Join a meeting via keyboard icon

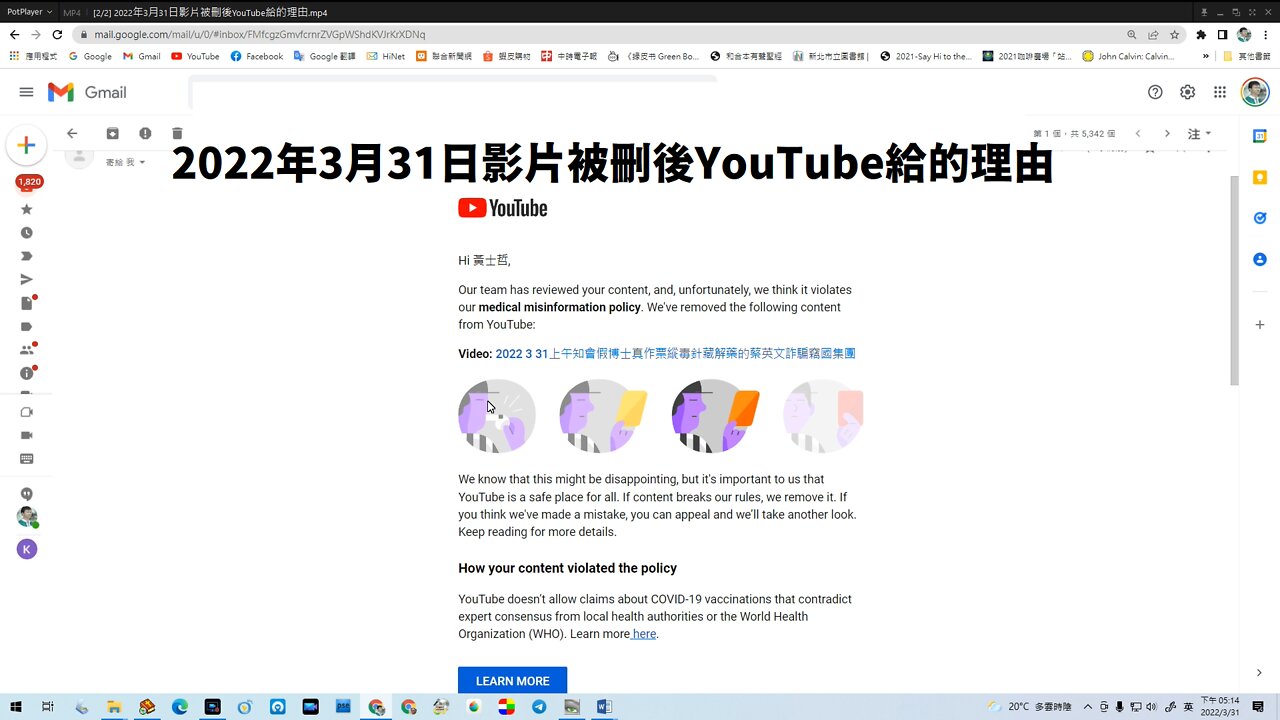click(27, 459)
